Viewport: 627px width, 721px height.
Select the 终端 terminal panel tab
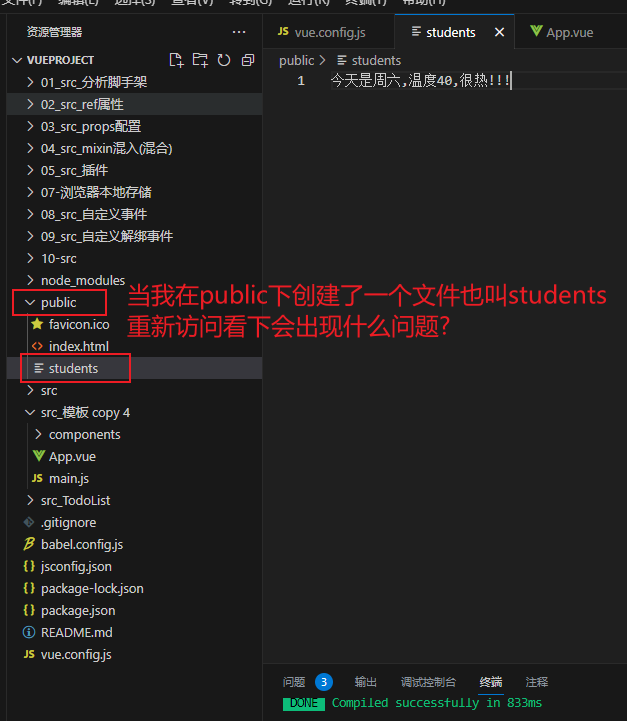coord(490,682)
